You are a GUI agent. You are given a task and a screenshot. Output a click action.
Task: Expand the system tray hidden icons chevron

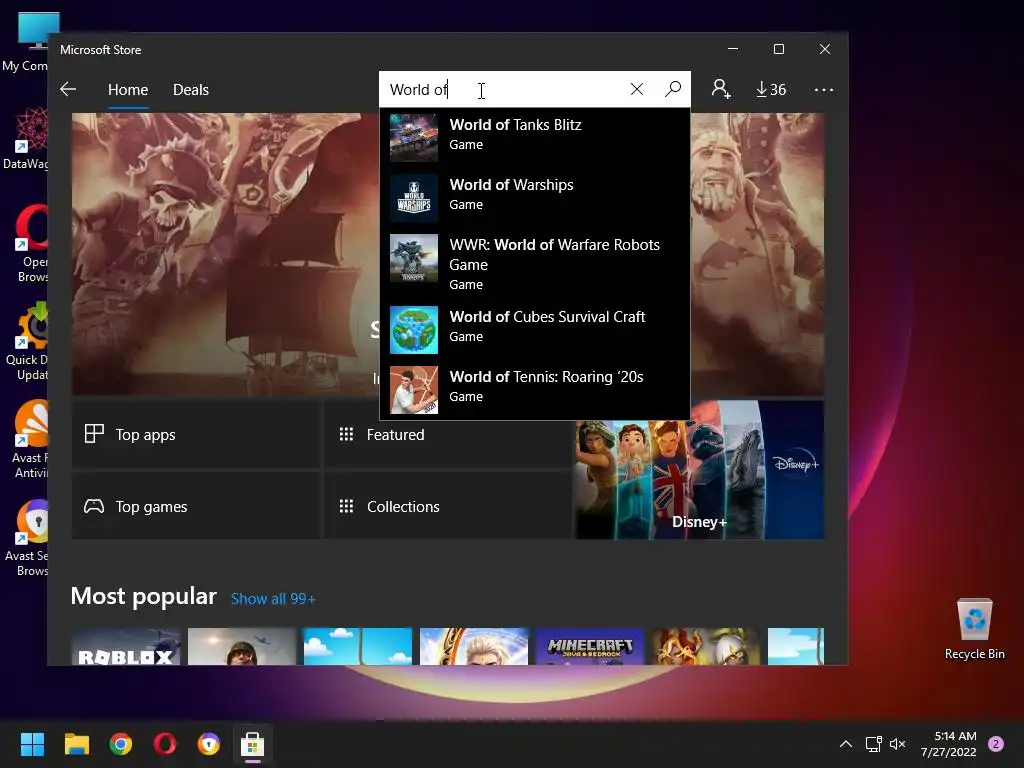[846, 744]
